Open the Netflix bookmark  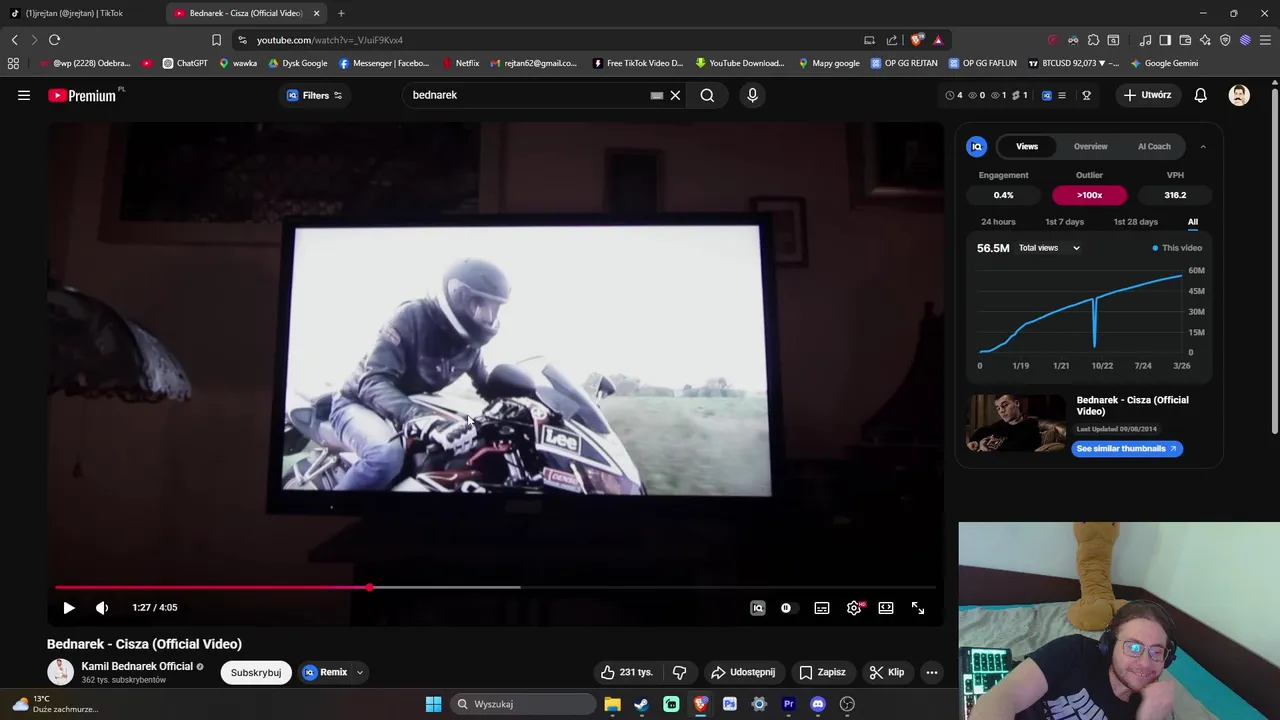(x=462, y=63)
